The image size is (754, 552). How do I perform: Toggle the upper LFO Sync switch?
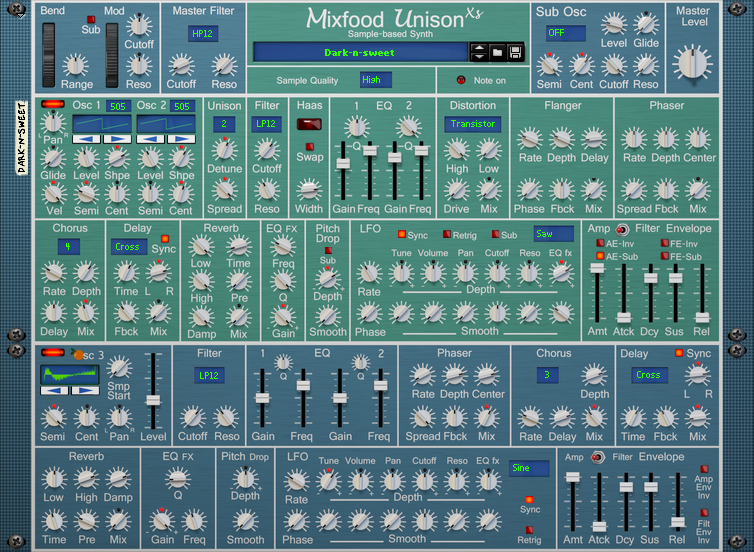coord(402,234)
